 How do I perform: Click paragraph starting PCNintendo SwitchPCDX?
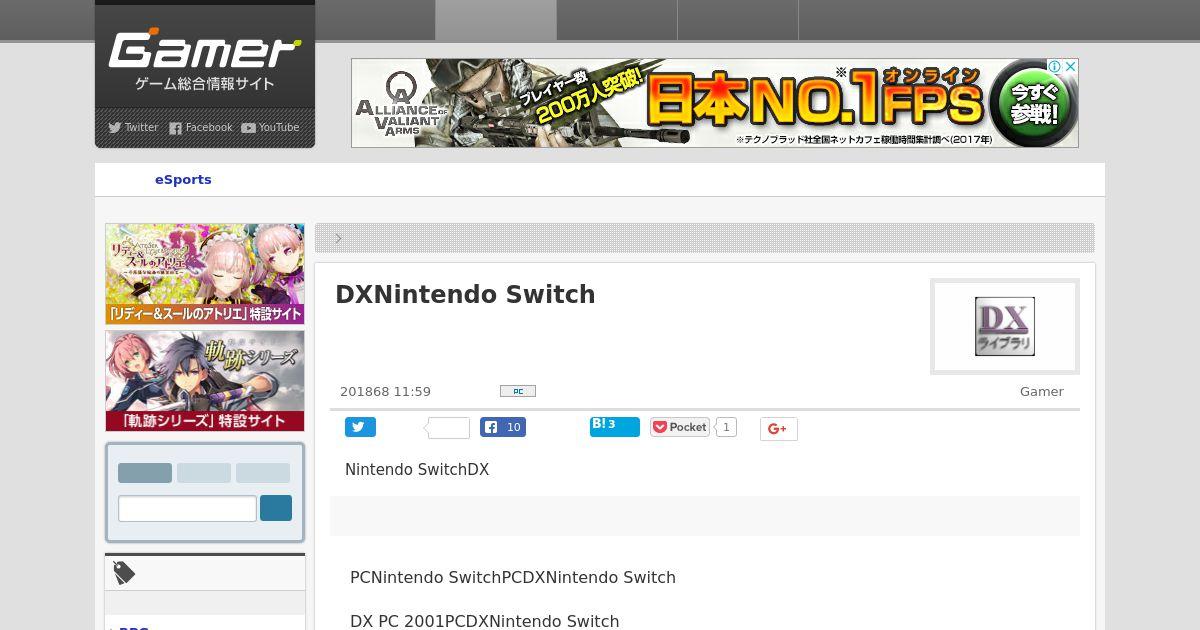513,578
